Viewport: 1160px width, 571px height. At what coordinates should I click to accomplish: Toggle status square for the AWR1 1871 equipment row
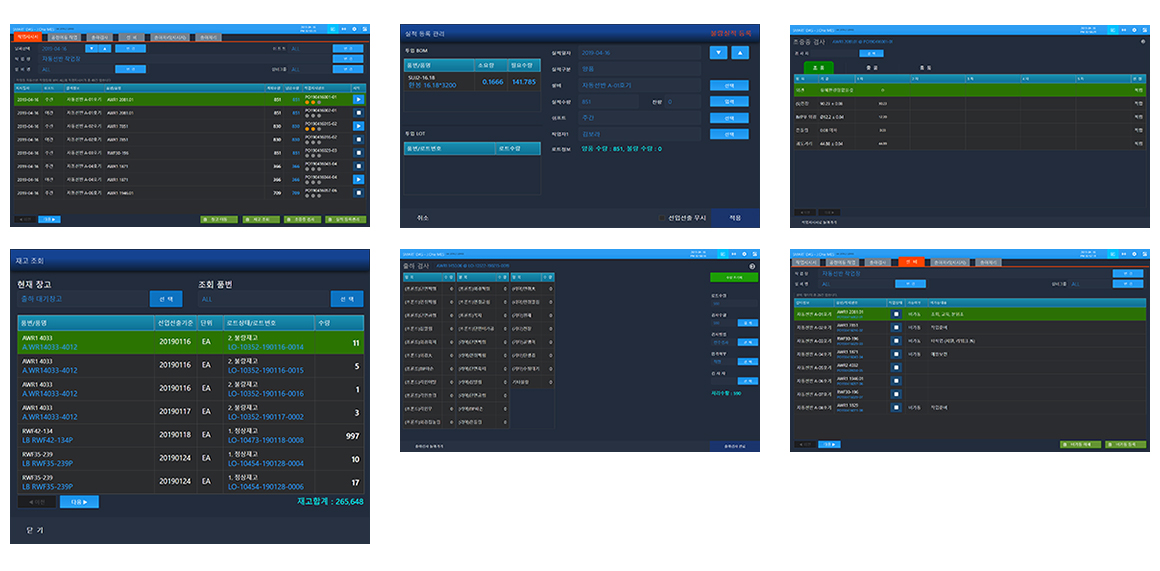[897, 354]
